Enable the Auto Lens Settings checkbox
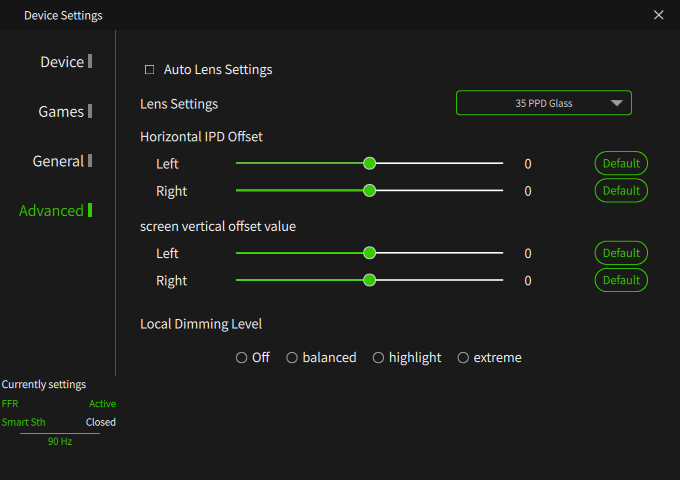This screenshot has width=680, height=480. (150, 70)
